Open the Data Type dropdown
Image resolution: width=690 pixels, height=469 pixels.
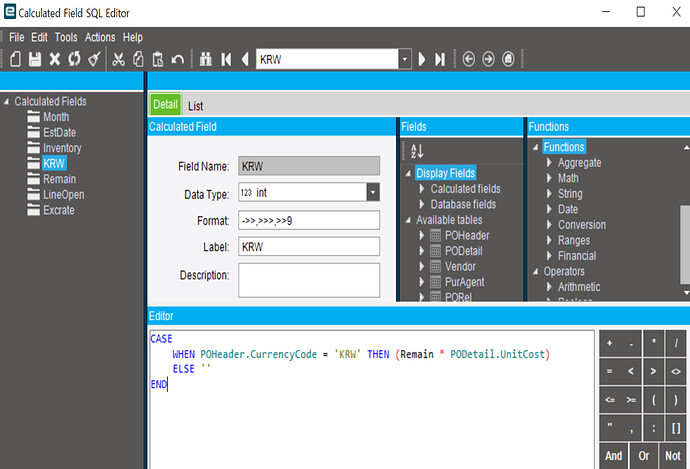click(372, 193)
